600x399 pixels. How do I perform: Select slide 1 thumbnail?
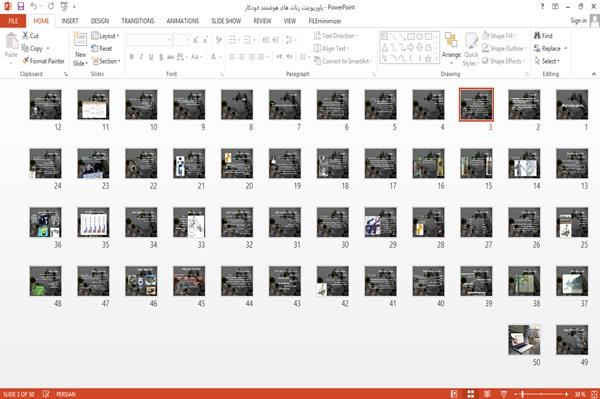point(572,104)
